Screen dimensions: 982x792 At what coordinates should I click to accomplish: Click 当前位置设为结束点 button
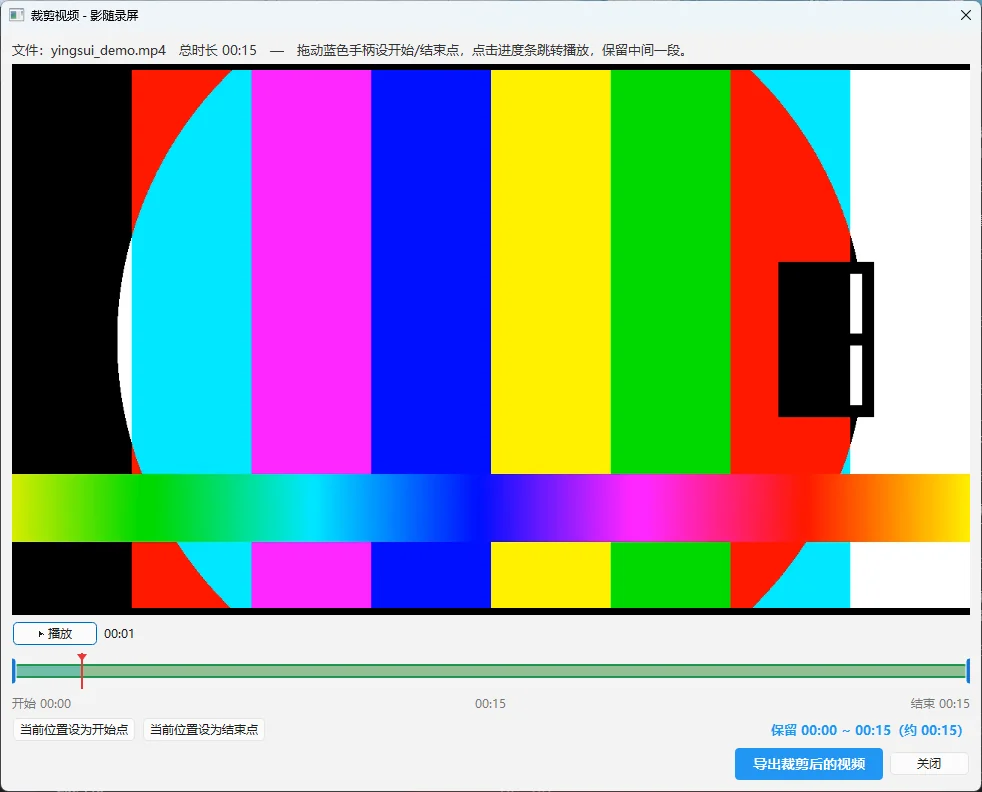[204, 729]
